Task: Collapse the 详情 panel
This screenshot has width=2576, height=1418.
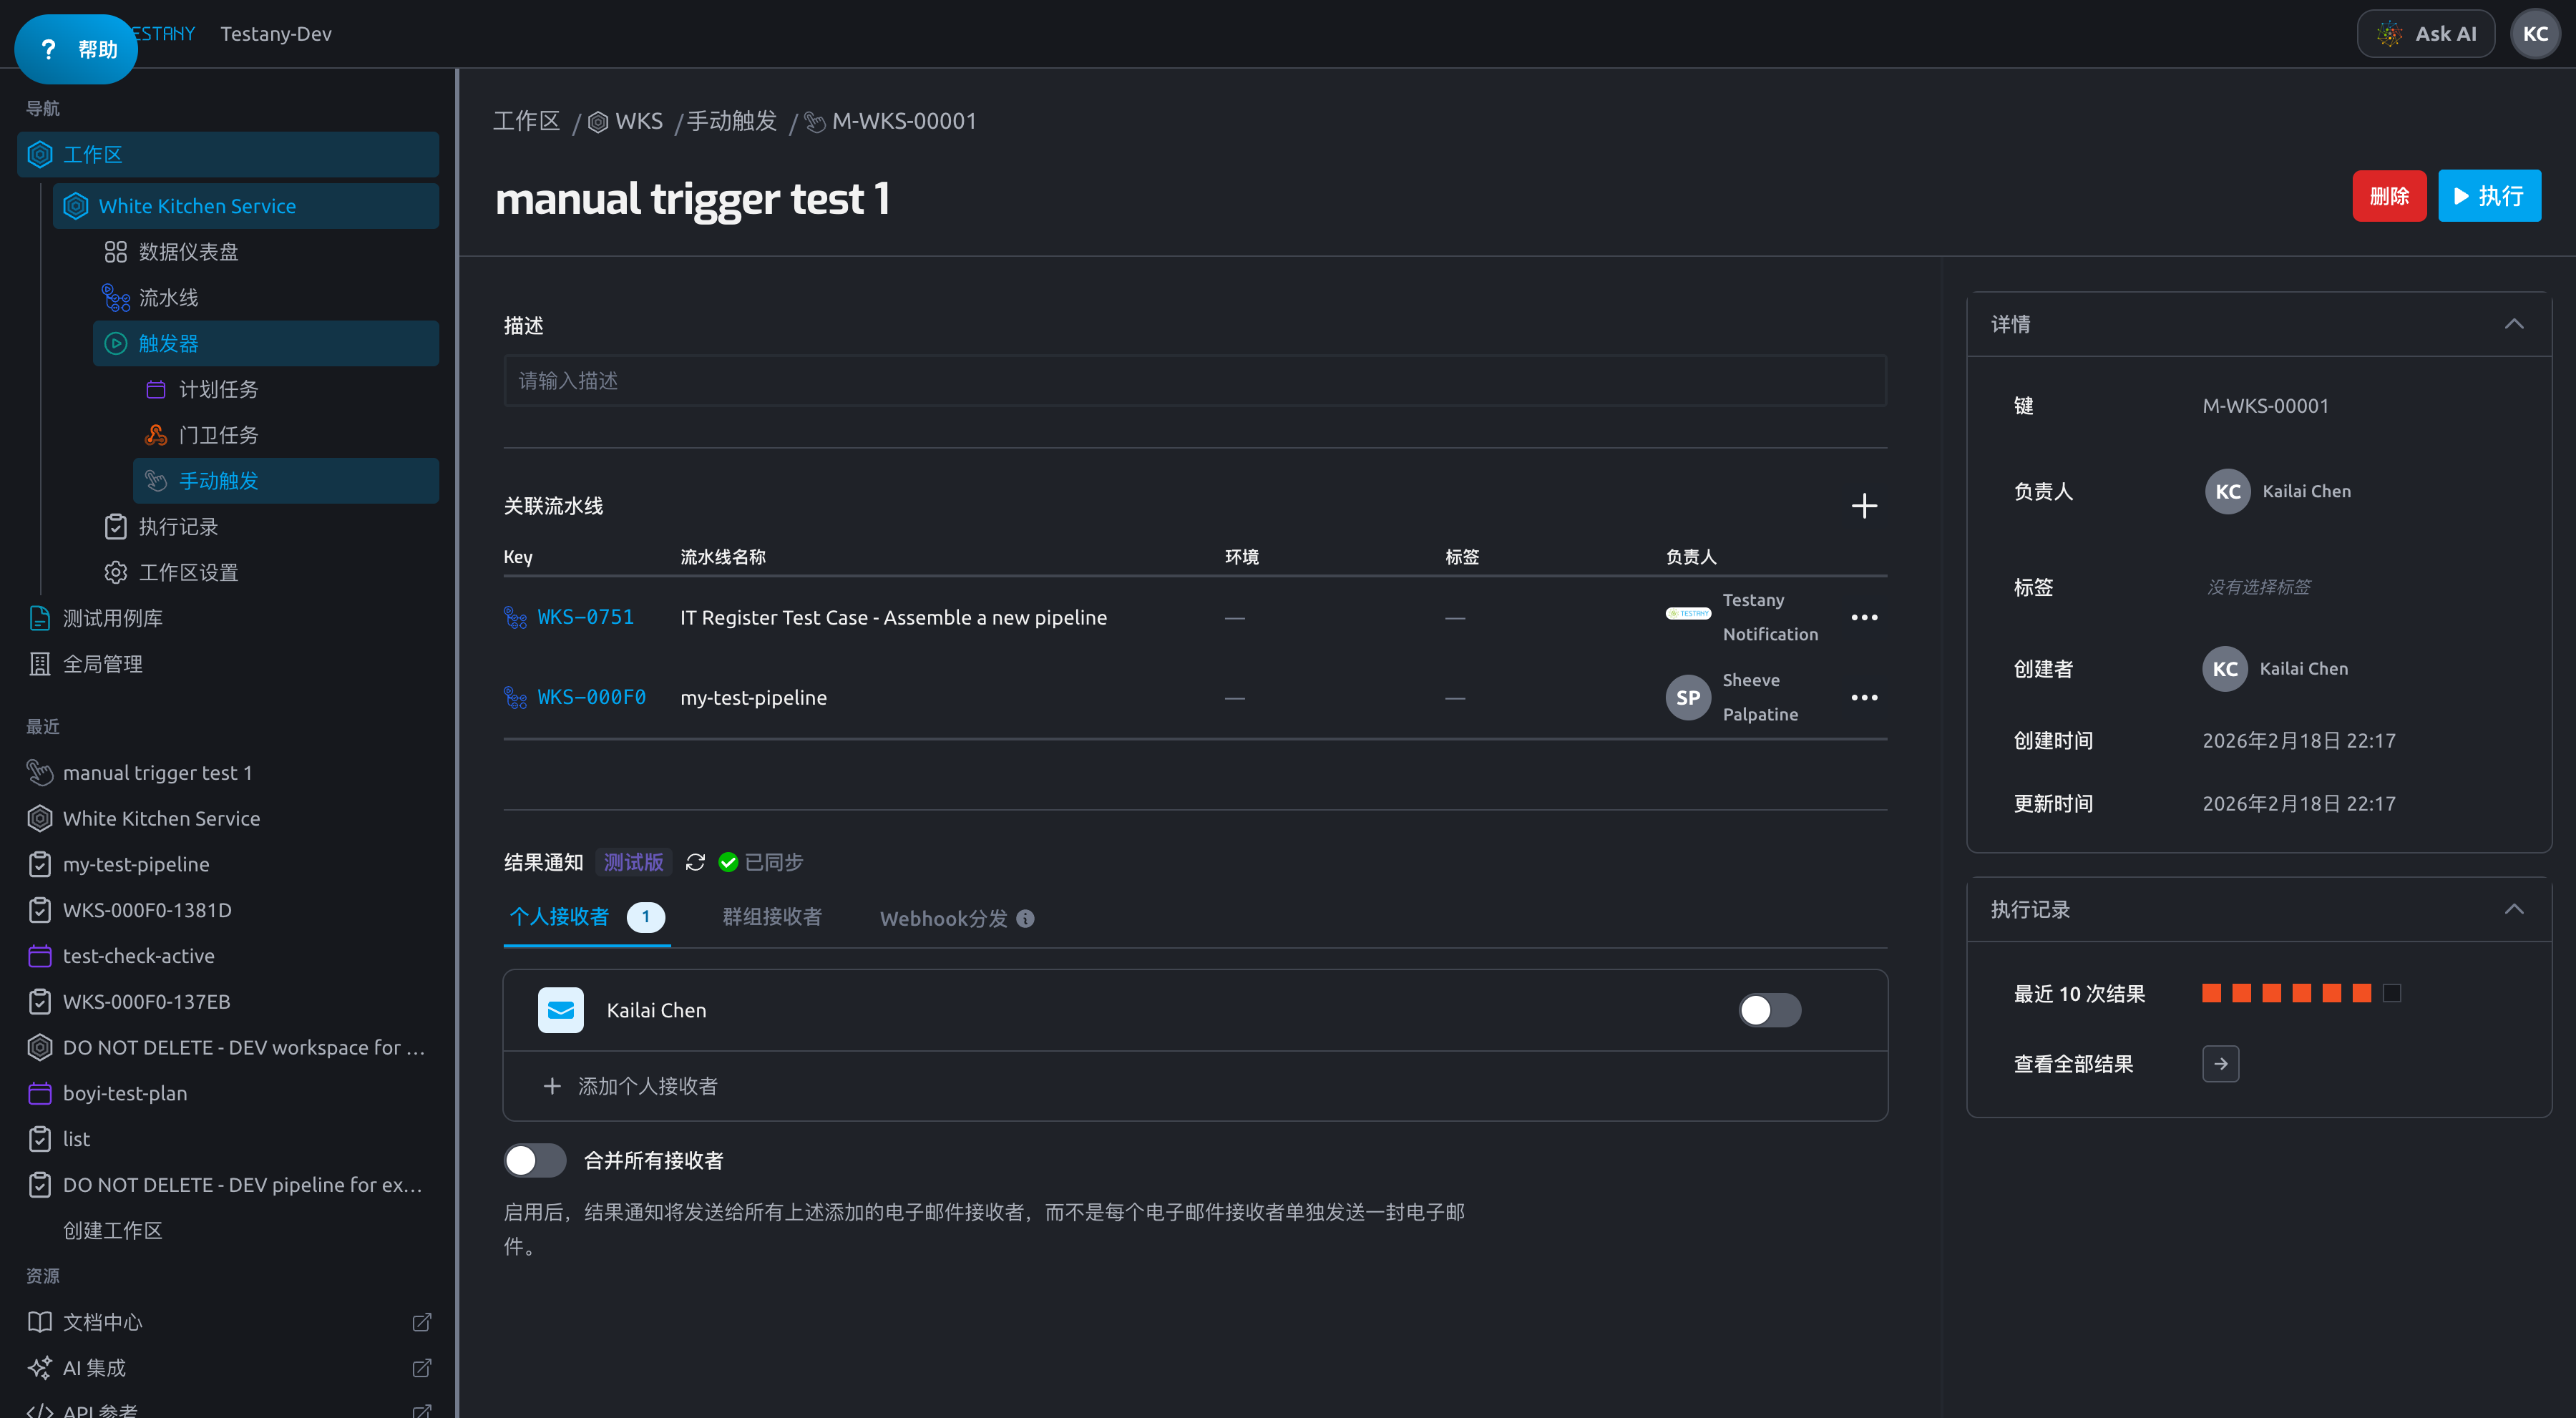Action: click(x=2514, y=324)
